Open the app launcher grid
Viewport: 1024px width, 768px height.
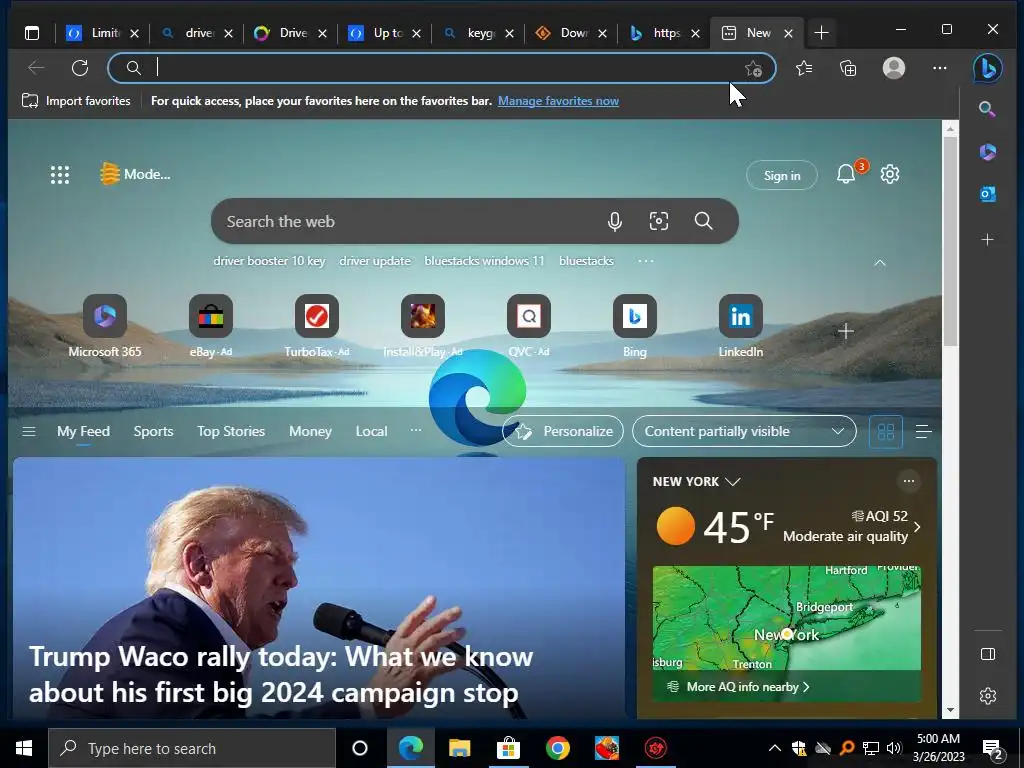(60, 174)
